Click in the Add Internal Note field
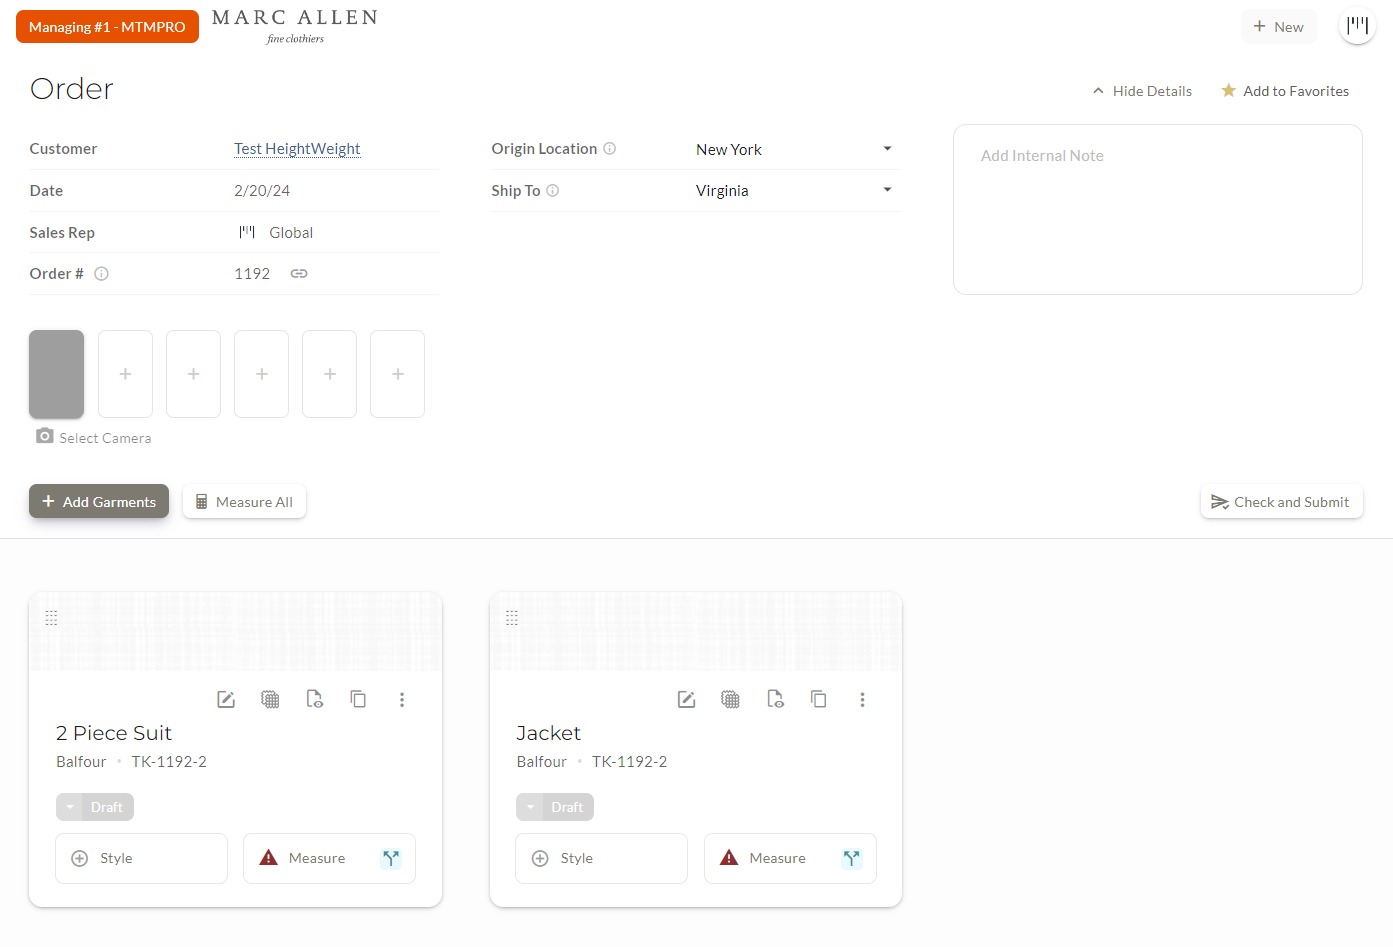The height and width of the screenshot is (947, 1393). point(1157,210)
